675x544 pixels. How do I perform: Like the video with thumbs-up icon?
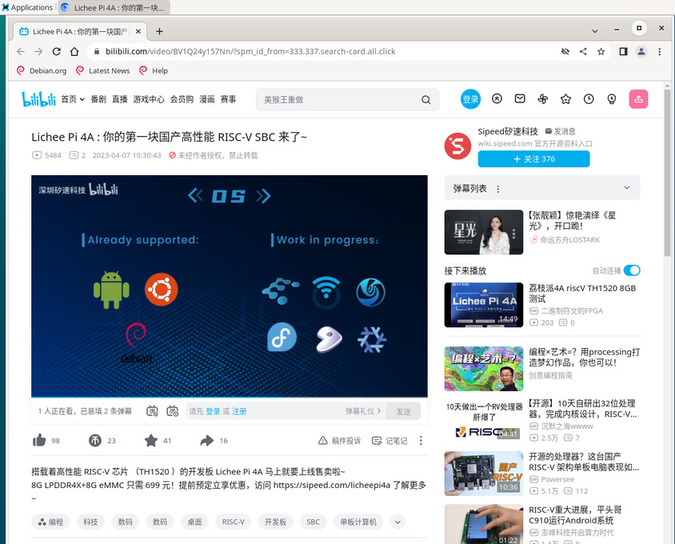(39, 440)
